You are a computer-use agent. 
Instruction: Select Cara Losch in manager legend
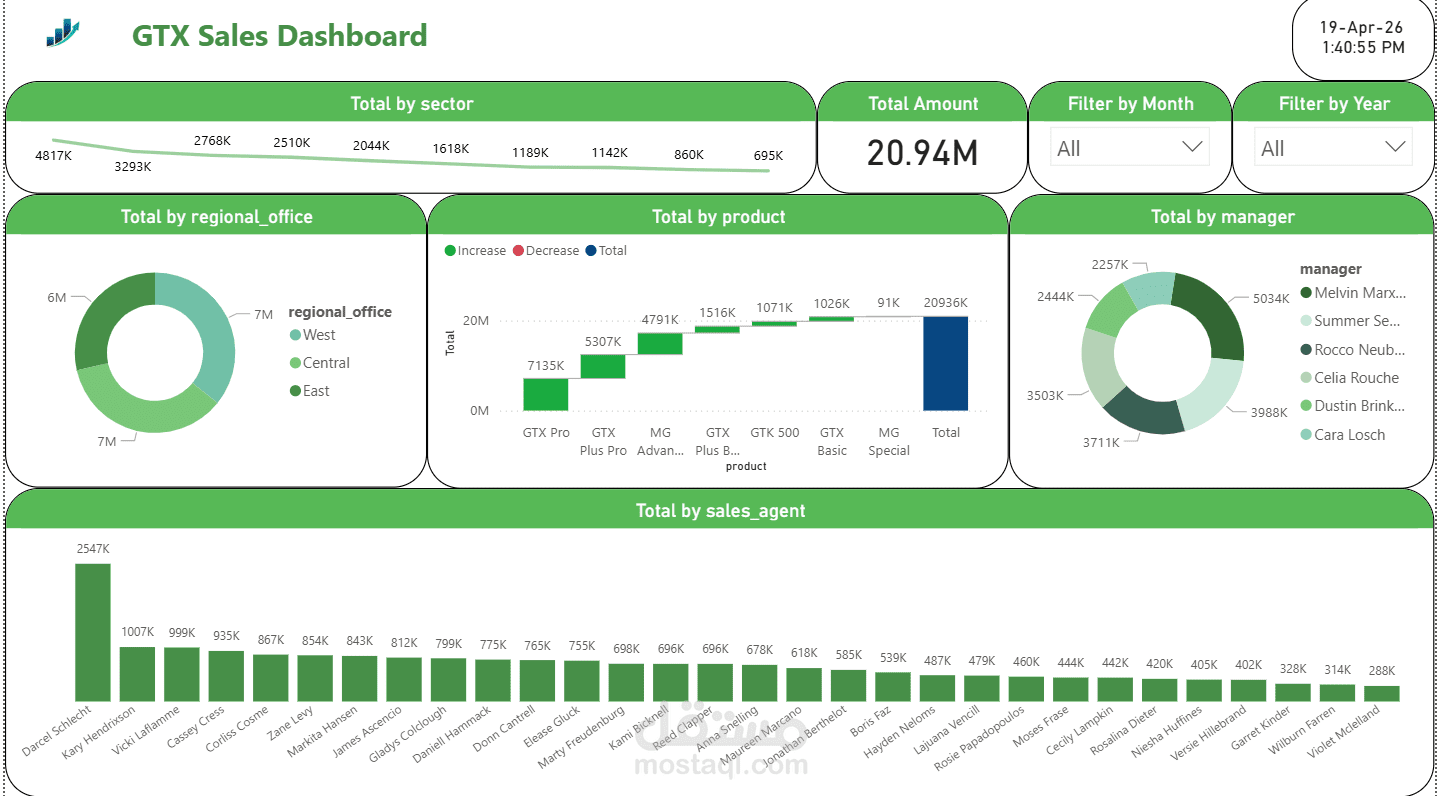(1343, 435)
